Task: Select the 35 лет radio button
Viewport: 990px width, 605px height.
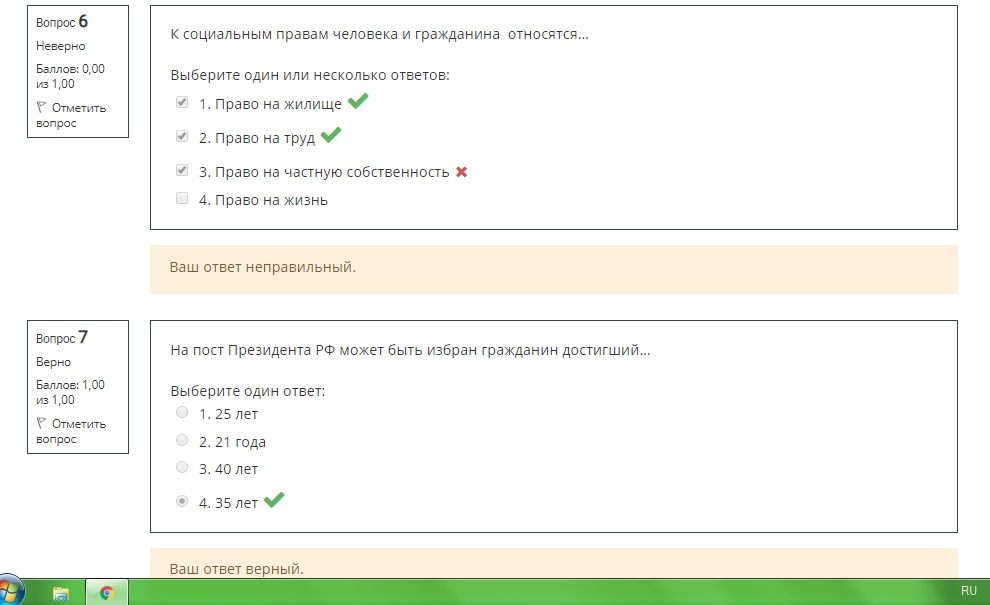Action: pos(182,501)
